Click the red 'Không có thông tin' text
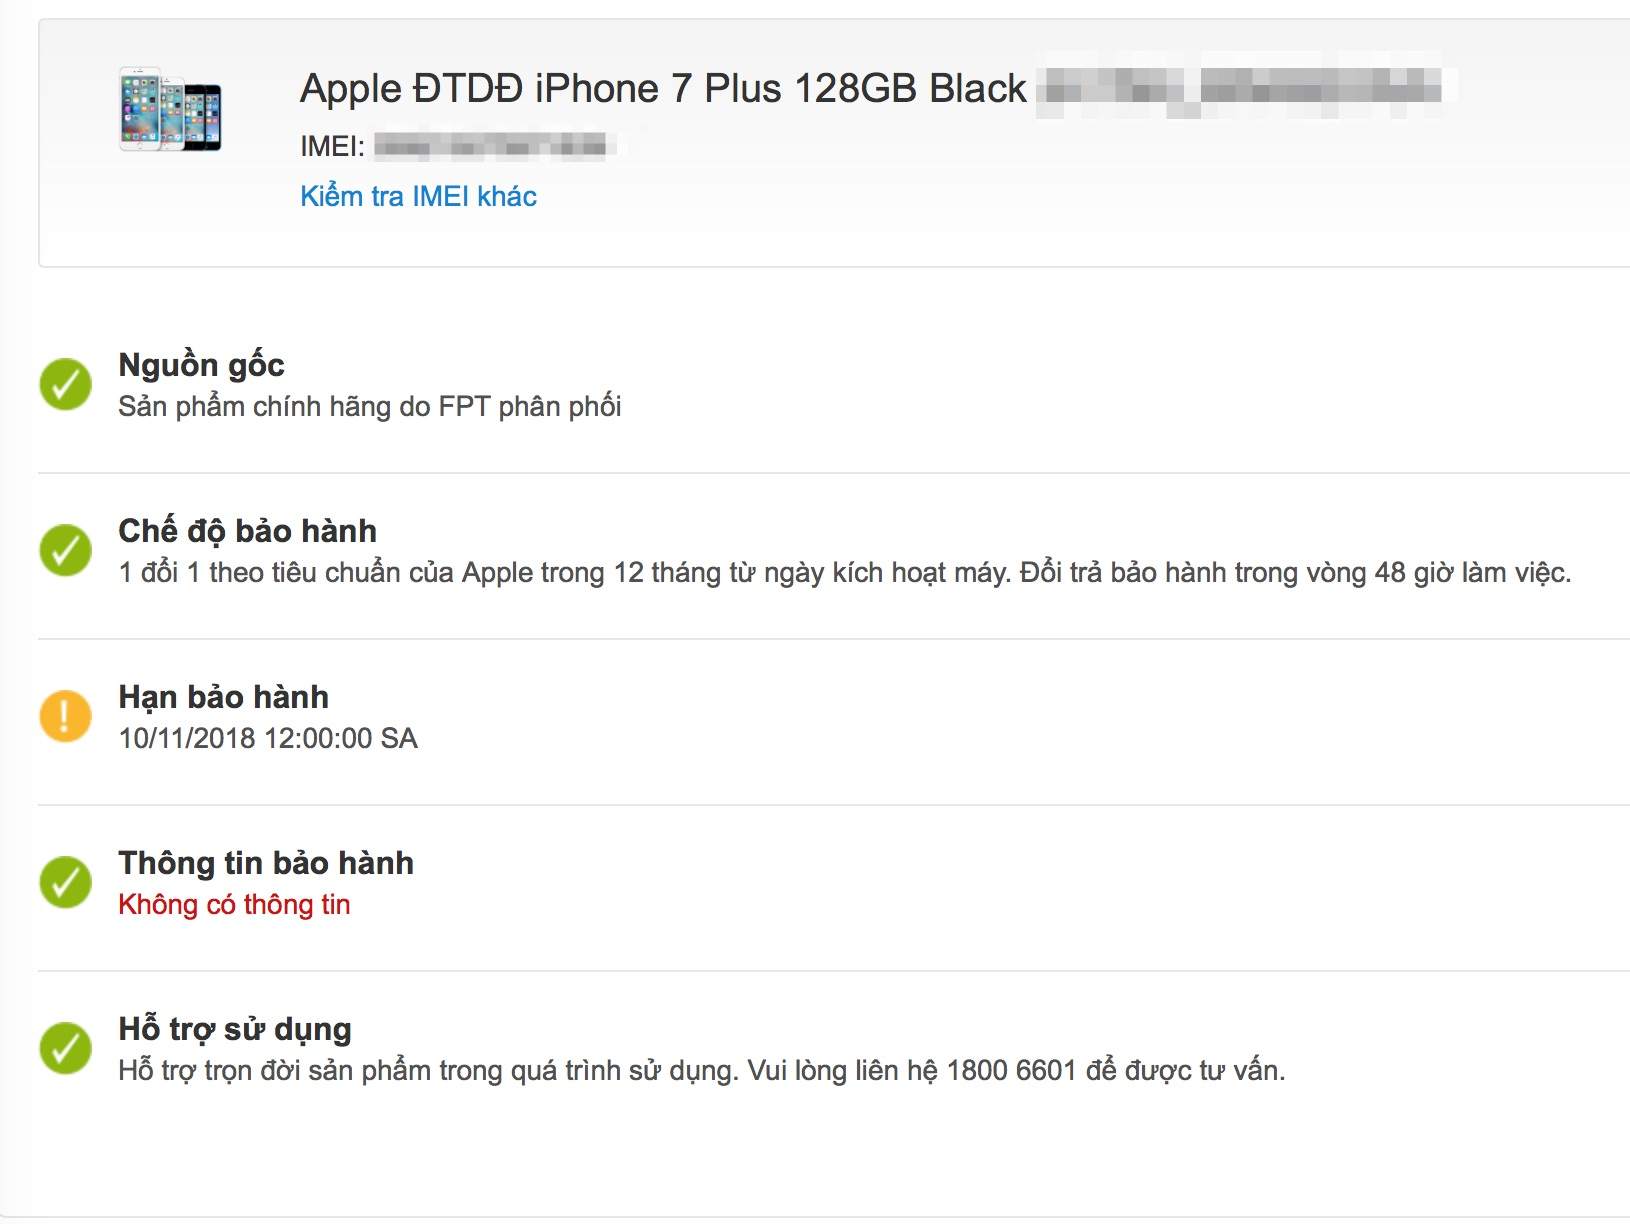Viewport: 1630px width, 1224px height. coord(234,905)
